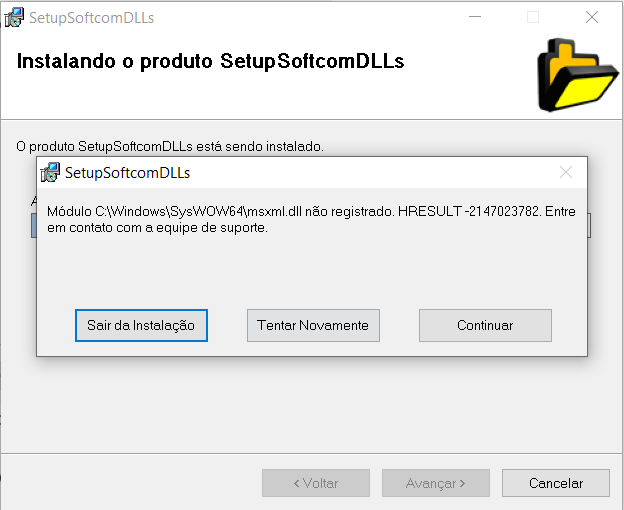Close the msxml.dll error dialog with its X
The image size is (624, 510).
pyautogui.click(x=566, y=172)
